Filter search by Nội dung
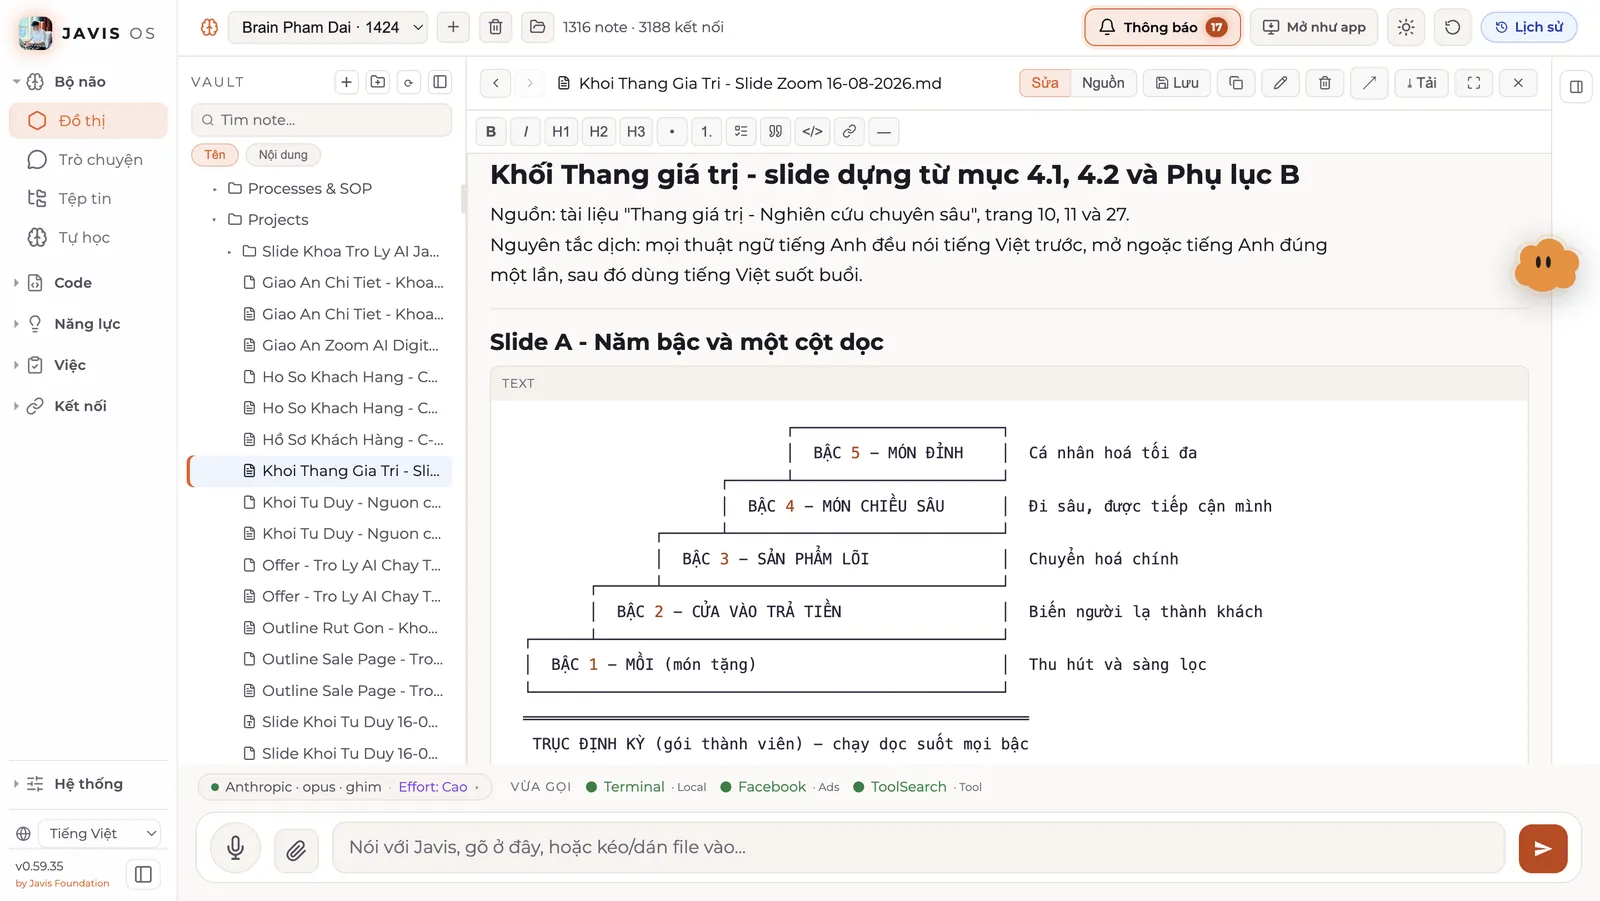1600x901 pixels. click(283, 155)
